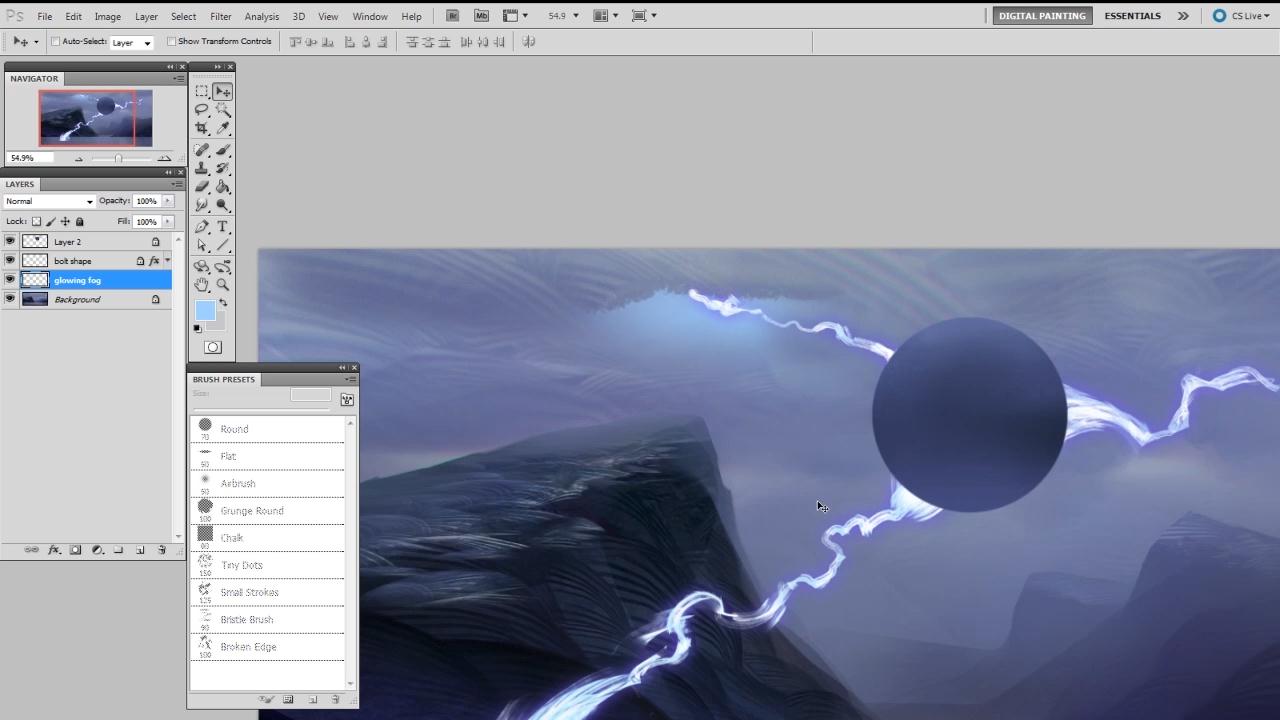Delete layer using Layers panel trash icon

[x=162, y=550]
